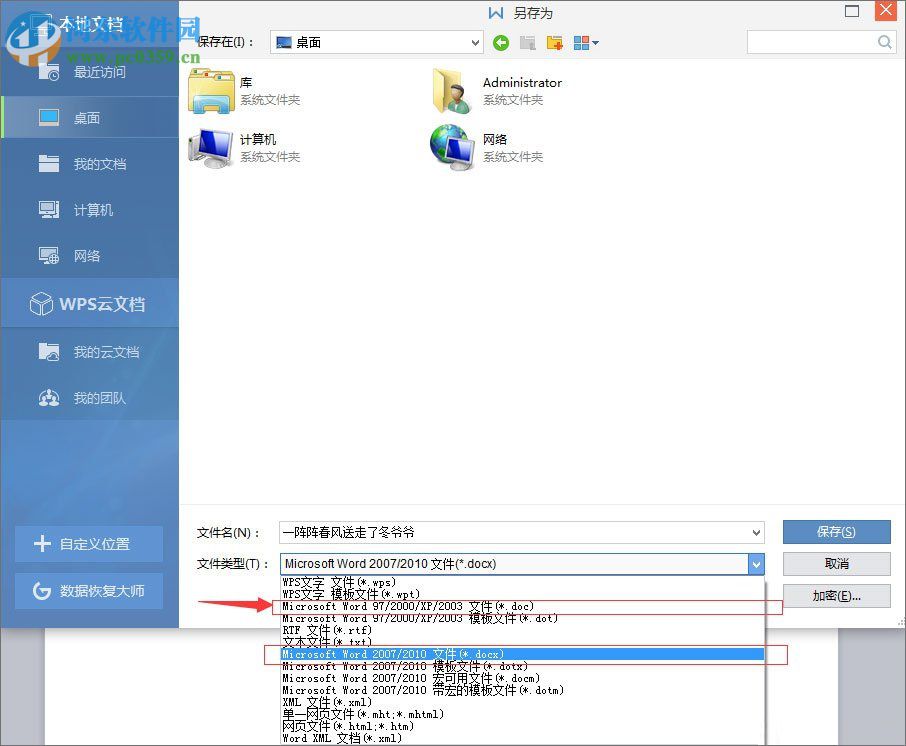Screen dimensions: 906x746
Task: Open 数据恢复大师 from the sidebar
Action: click(x=89, y=591)
